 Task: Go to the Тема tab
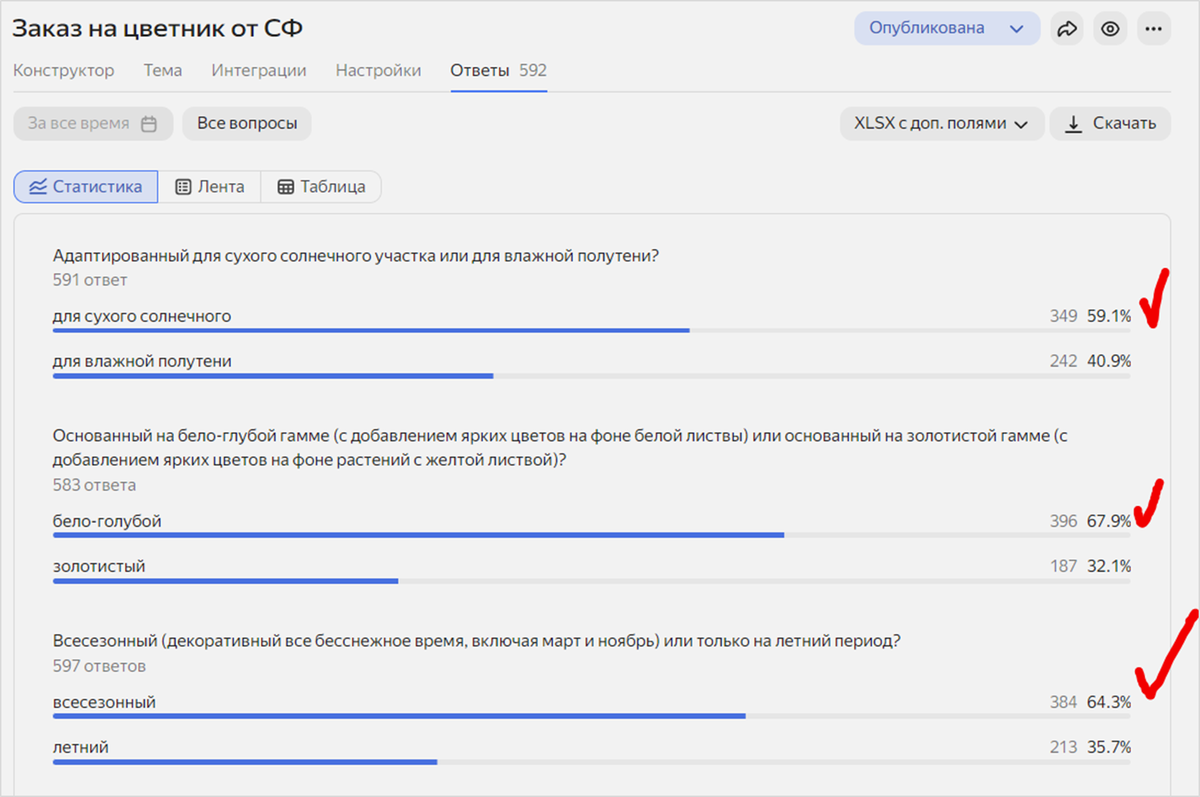coord(163,71)
